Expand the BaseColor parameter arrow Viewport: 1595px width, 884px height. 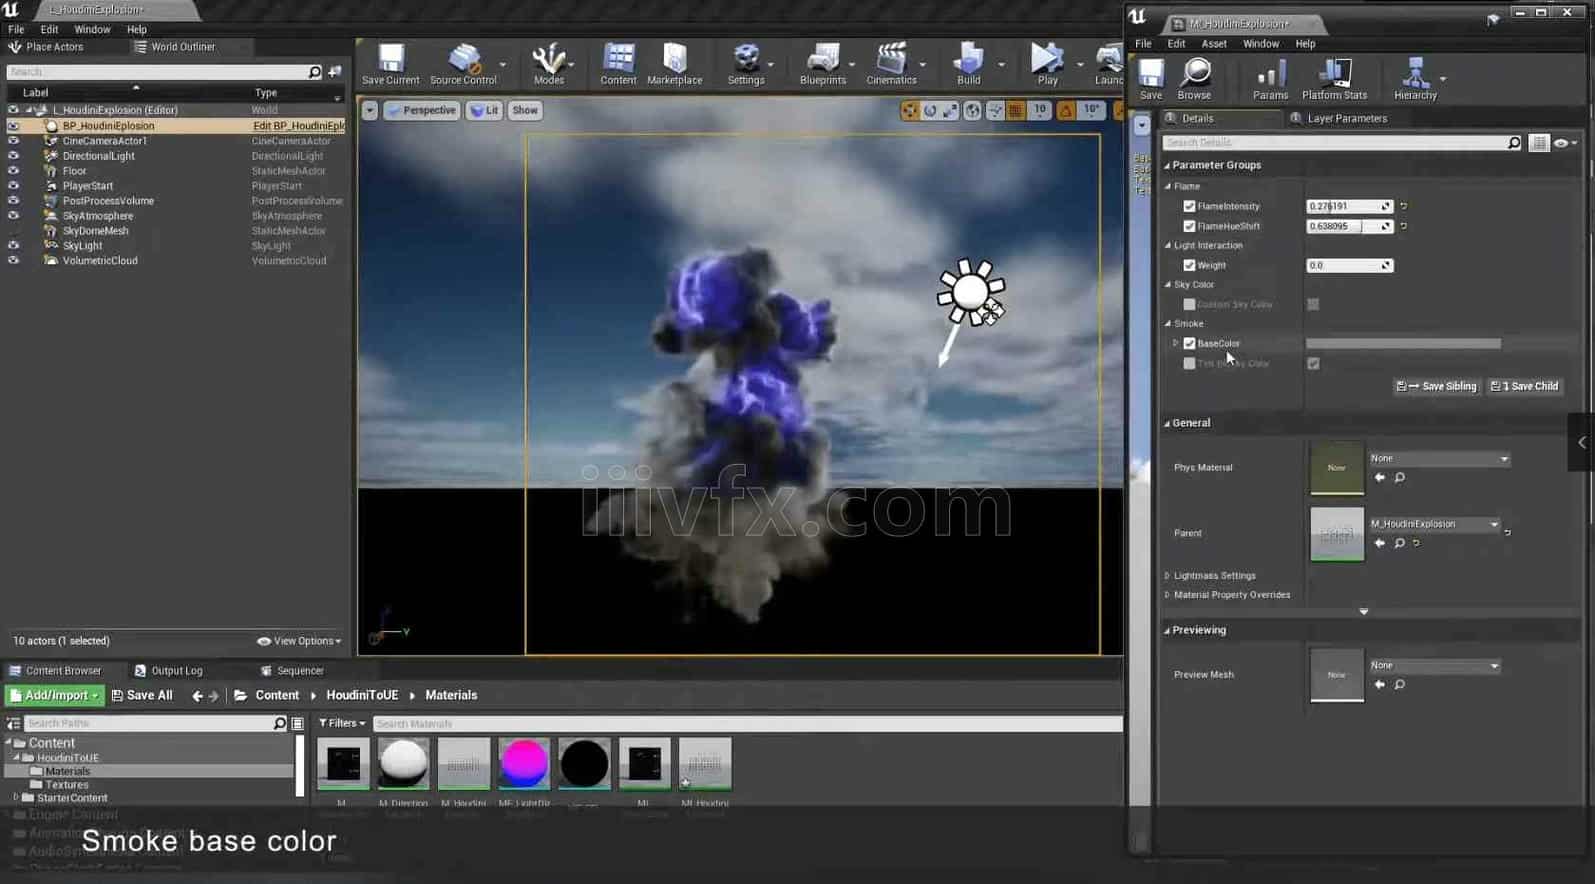pos(1176,343)
